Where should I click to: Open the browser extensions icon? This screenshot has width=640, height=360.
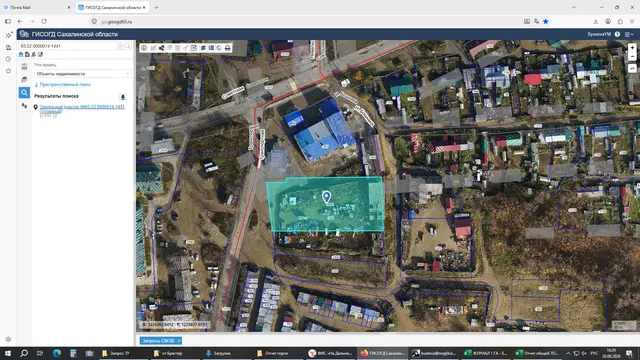point(620,21)
